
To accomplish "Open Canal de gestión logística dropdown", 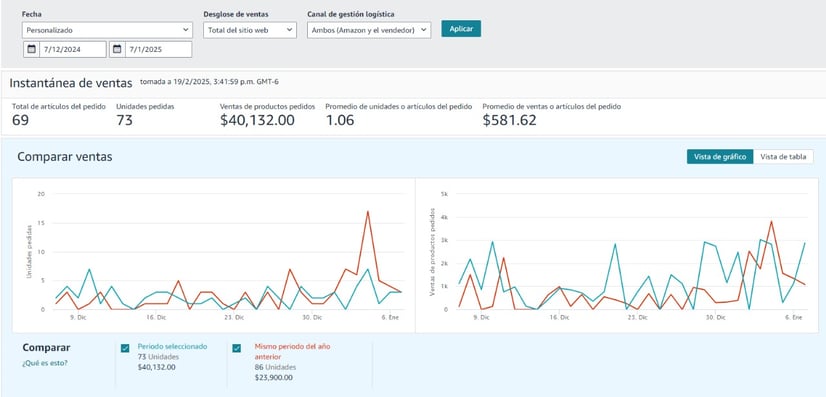I will coord(369,30).
